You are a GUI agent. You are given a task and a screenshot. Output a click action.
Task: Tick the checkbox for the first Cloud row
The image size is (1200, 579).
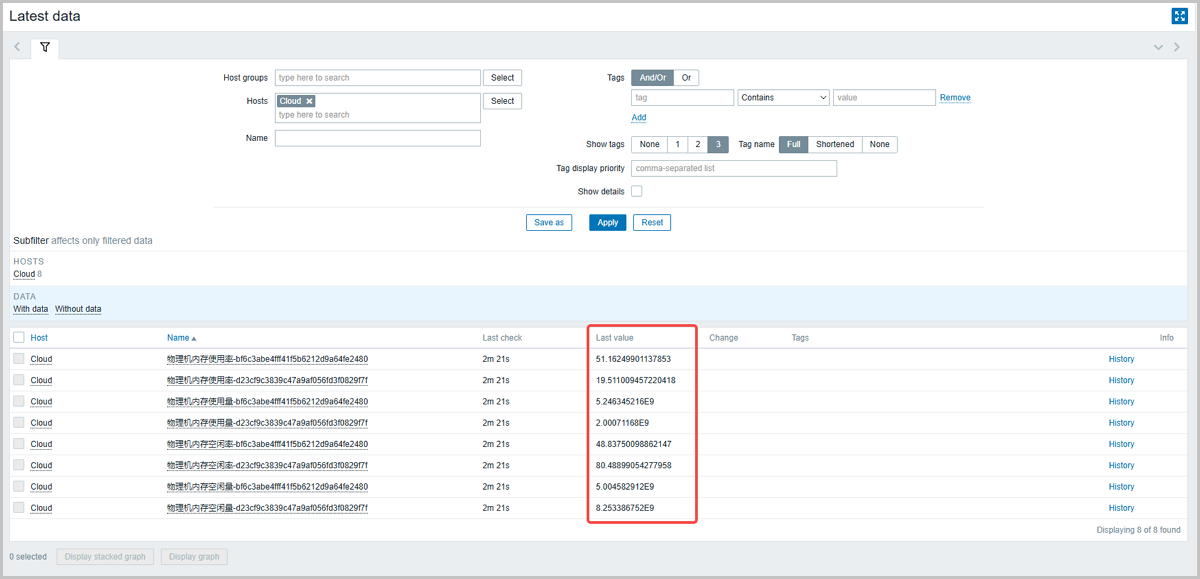[19, 359]
